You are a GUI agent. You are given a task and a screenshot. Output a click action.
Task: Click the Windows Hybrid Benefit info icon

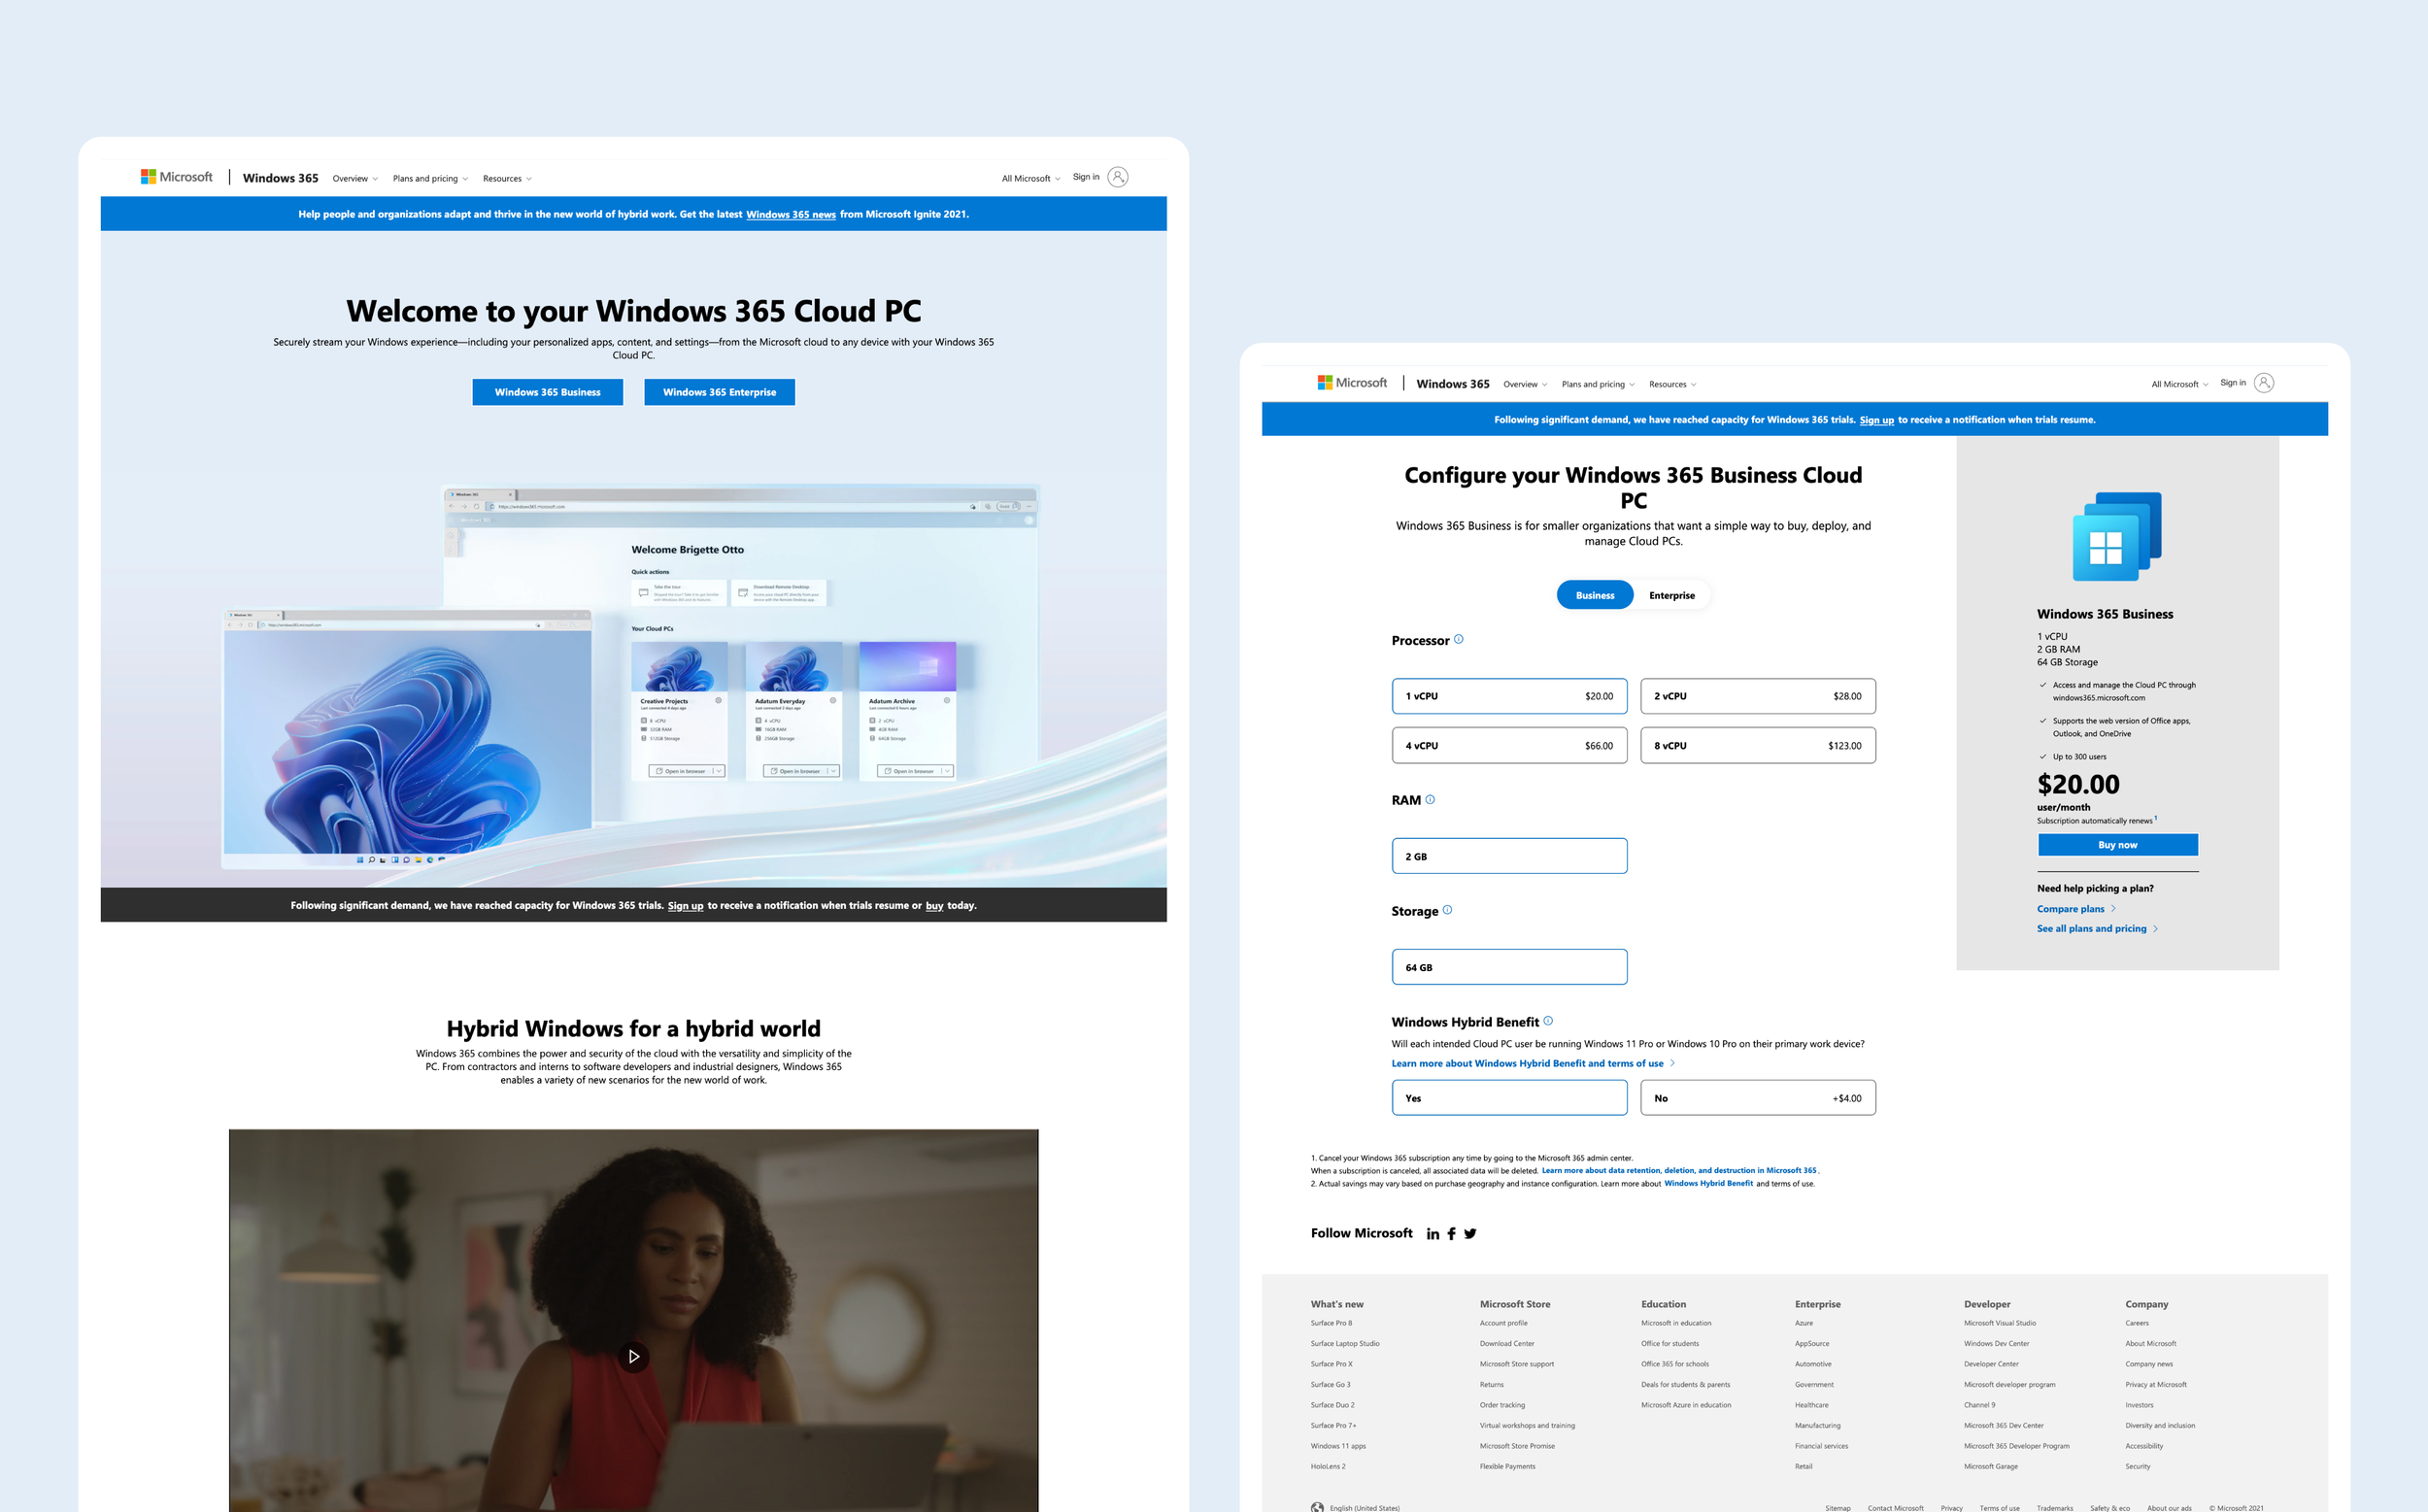[x=1548, y=1021]
